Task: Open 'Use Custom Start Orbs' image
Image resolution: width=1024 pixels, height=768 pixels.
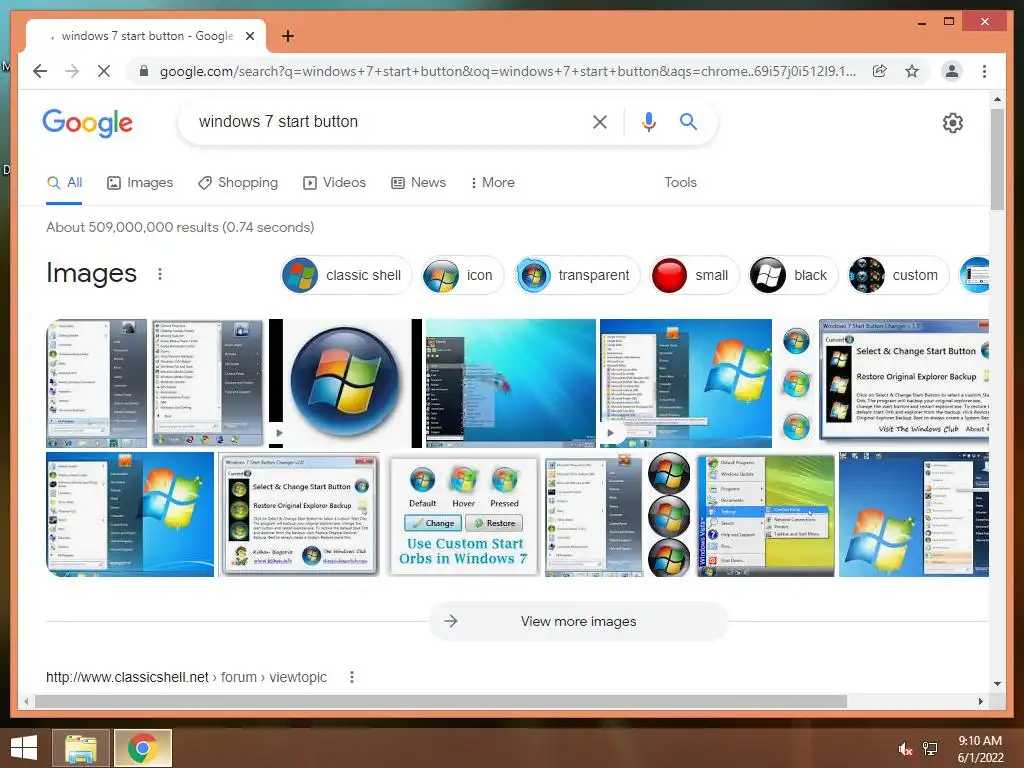Action: [464, 515]
